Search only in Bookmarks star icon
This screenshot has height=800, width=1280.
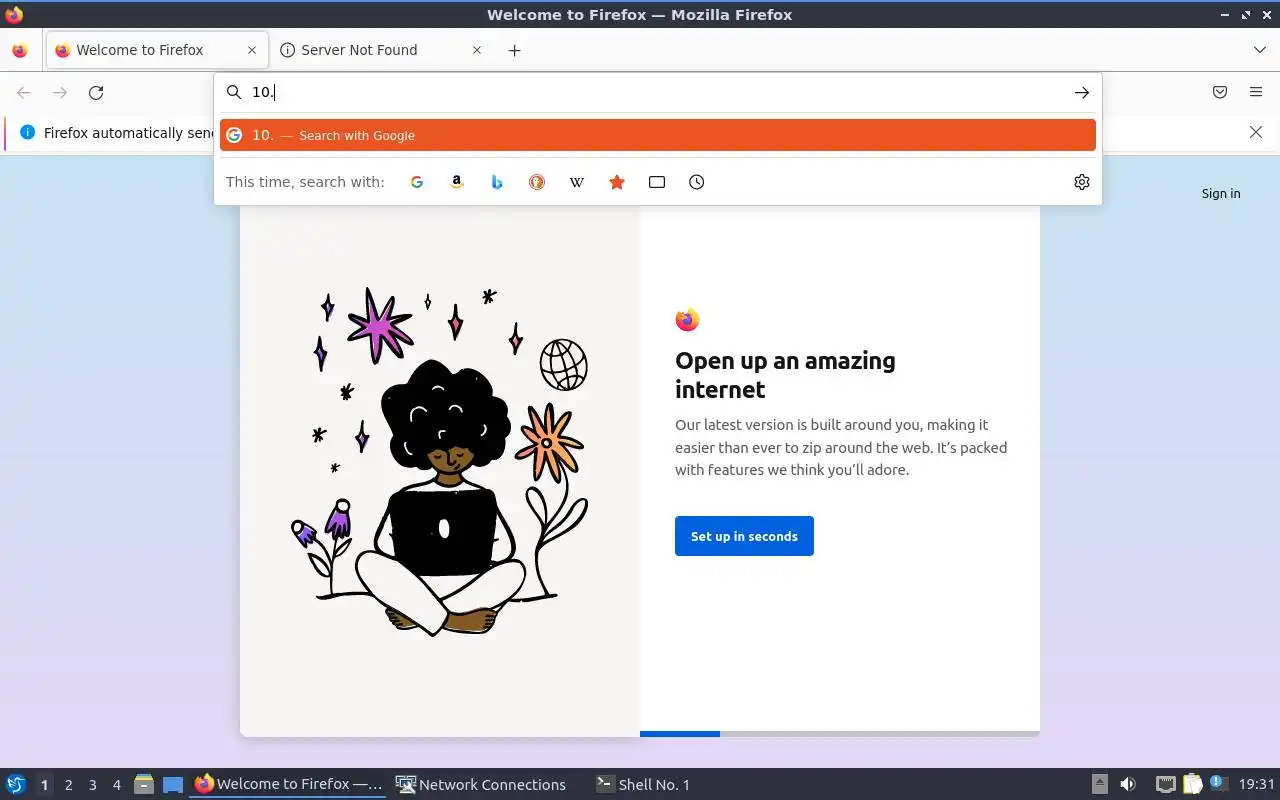[x=617, y=182]
